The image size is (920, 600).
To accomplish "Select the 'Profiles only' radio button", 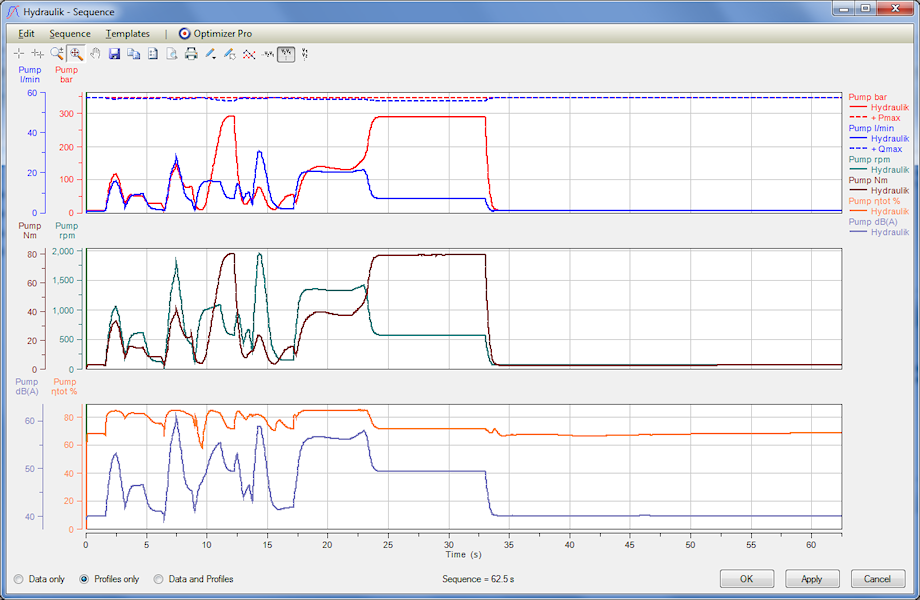I will coord(85,579).
